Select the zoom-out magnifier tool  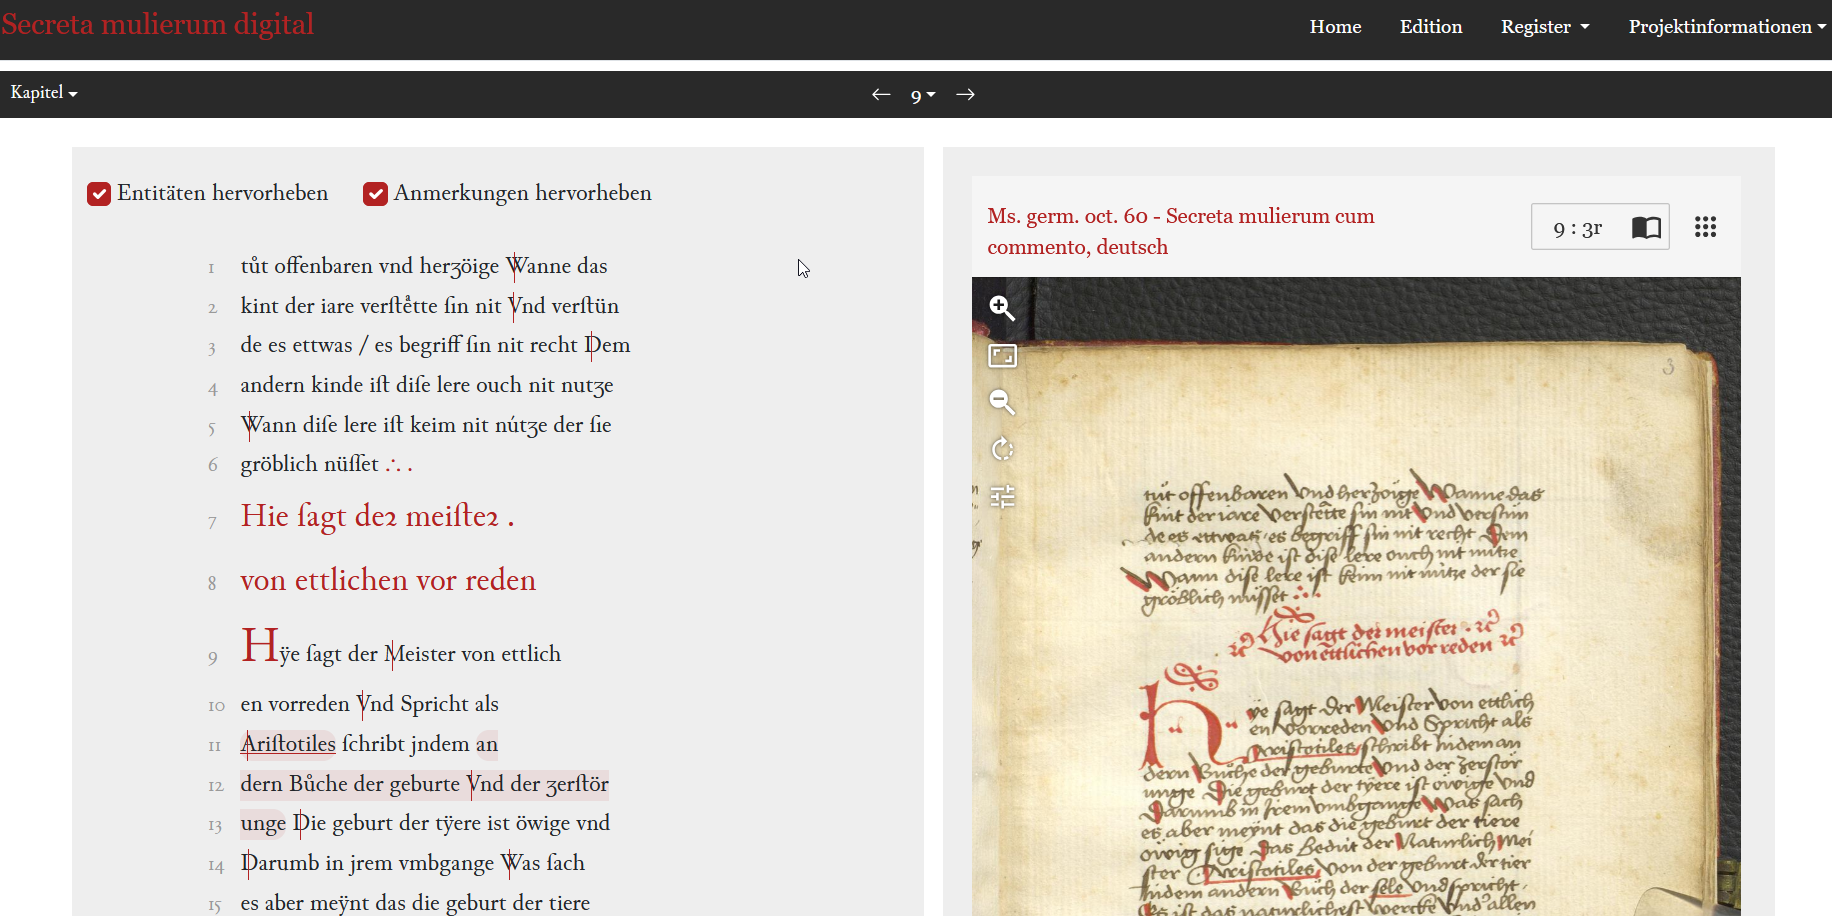tap(1002, 402)
